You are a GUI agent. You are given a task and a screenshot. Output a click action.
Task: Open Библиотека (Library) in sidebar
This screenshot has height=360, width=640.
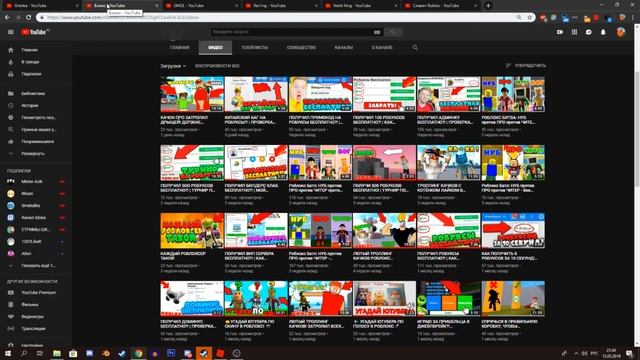click(x=36, y=93)
